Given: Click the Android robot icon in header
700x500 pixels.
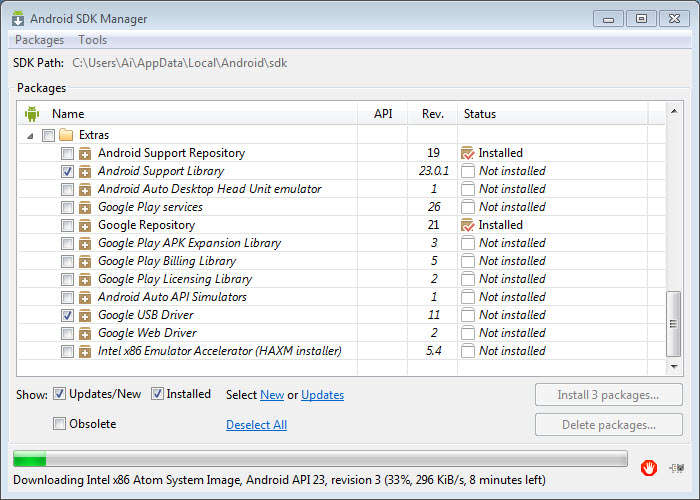Looking at the screenshot, I should click(32, 114).
